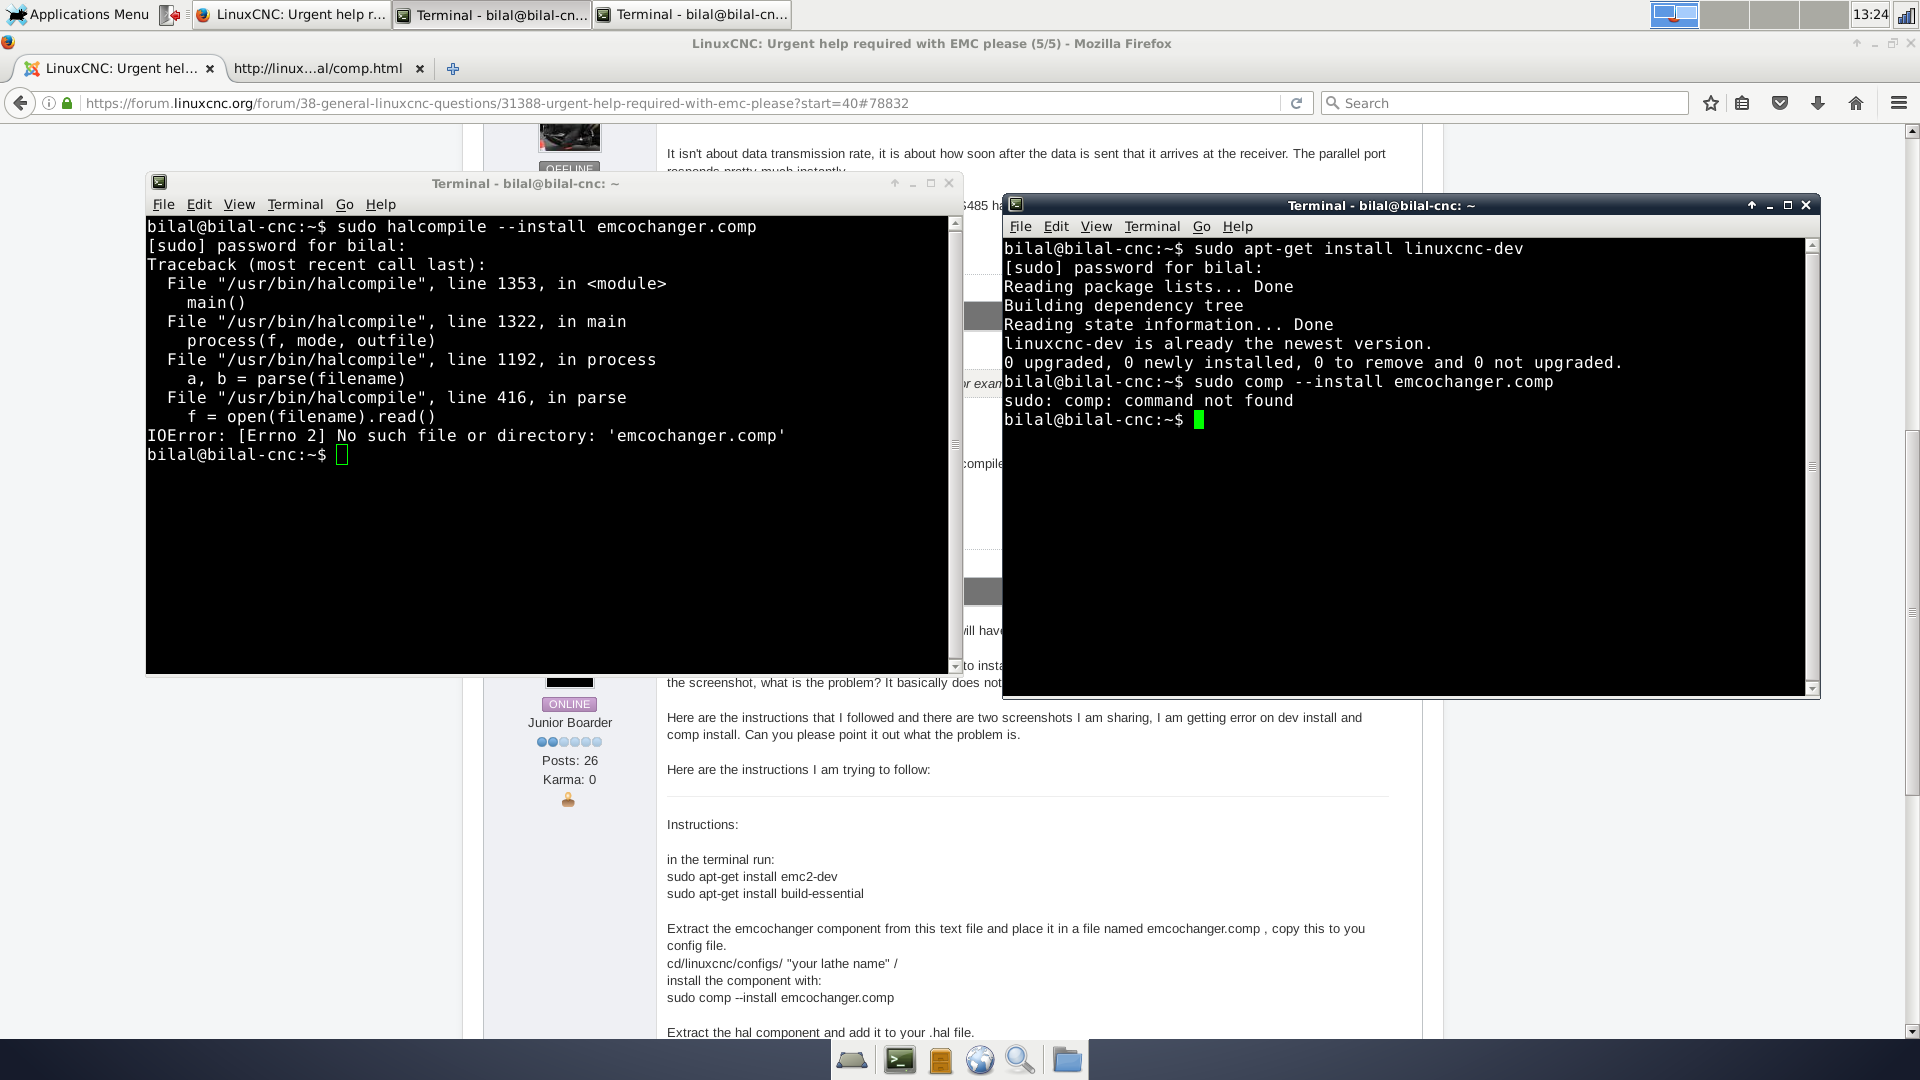
Task: Open Edit menu in left terminal
Action: (x=199, y=204)
